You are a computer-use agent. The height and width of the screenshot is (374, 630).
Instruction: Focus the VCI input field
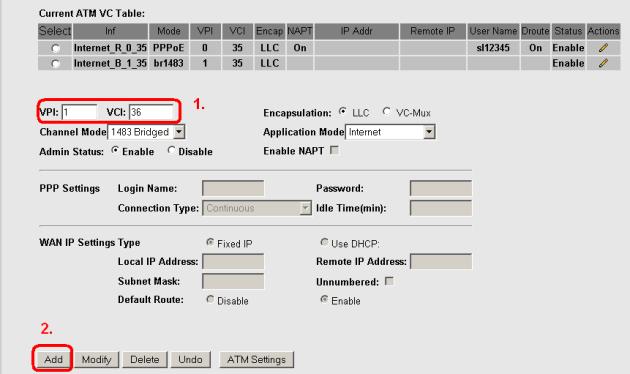[151, 112]
